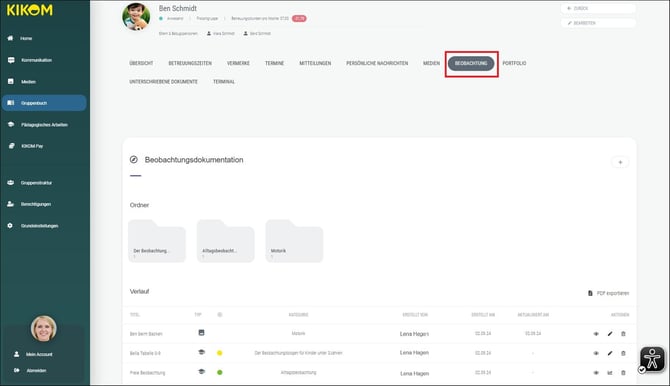The height and width of the screenshot is (386, 670).
Task: Click the Zurück button
Action: 598,9
